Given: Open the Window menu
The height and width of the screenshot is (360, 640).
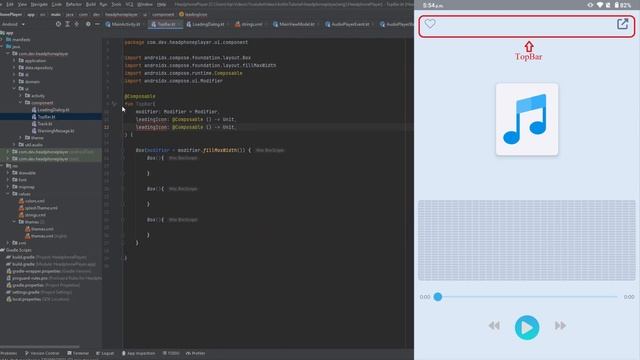Looking at the screenshot, I should pyautogui.click(x=144, y=4).
